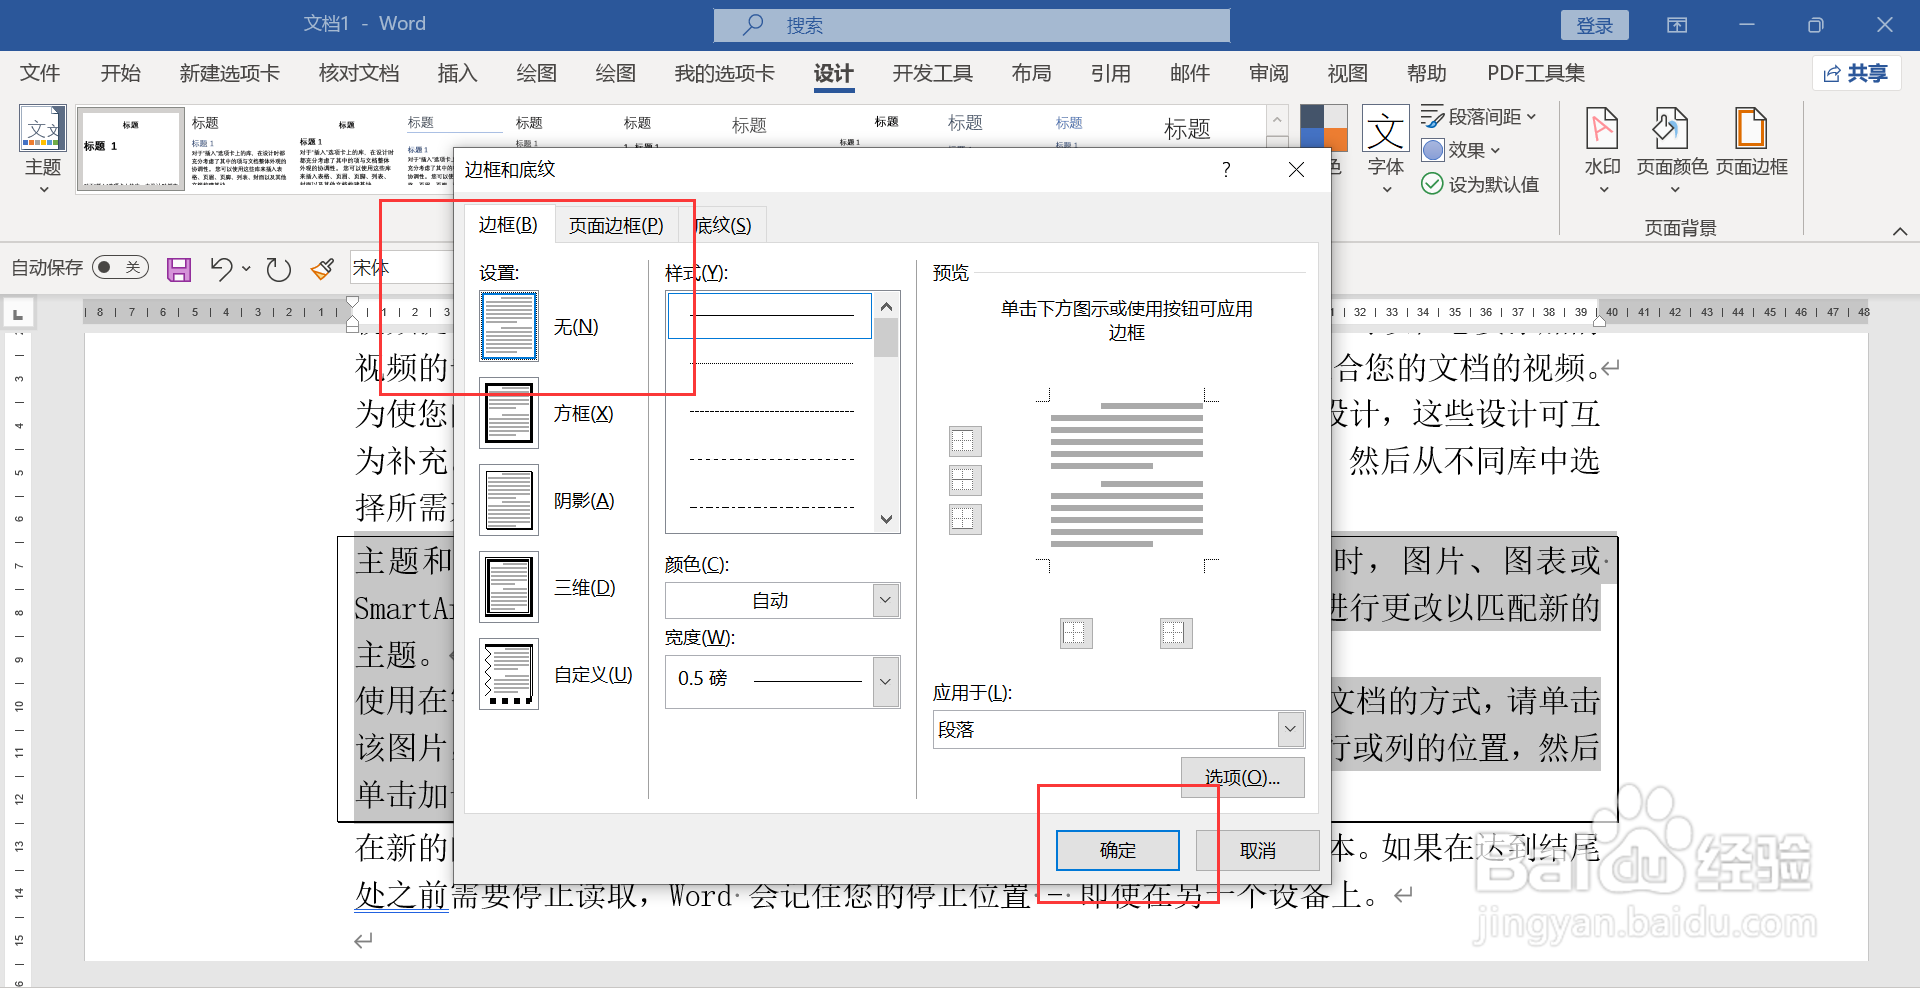Screen dimensions: 1920x988
Task: Switch to the Shading (底纹) tab
Action: click(723, 226)
